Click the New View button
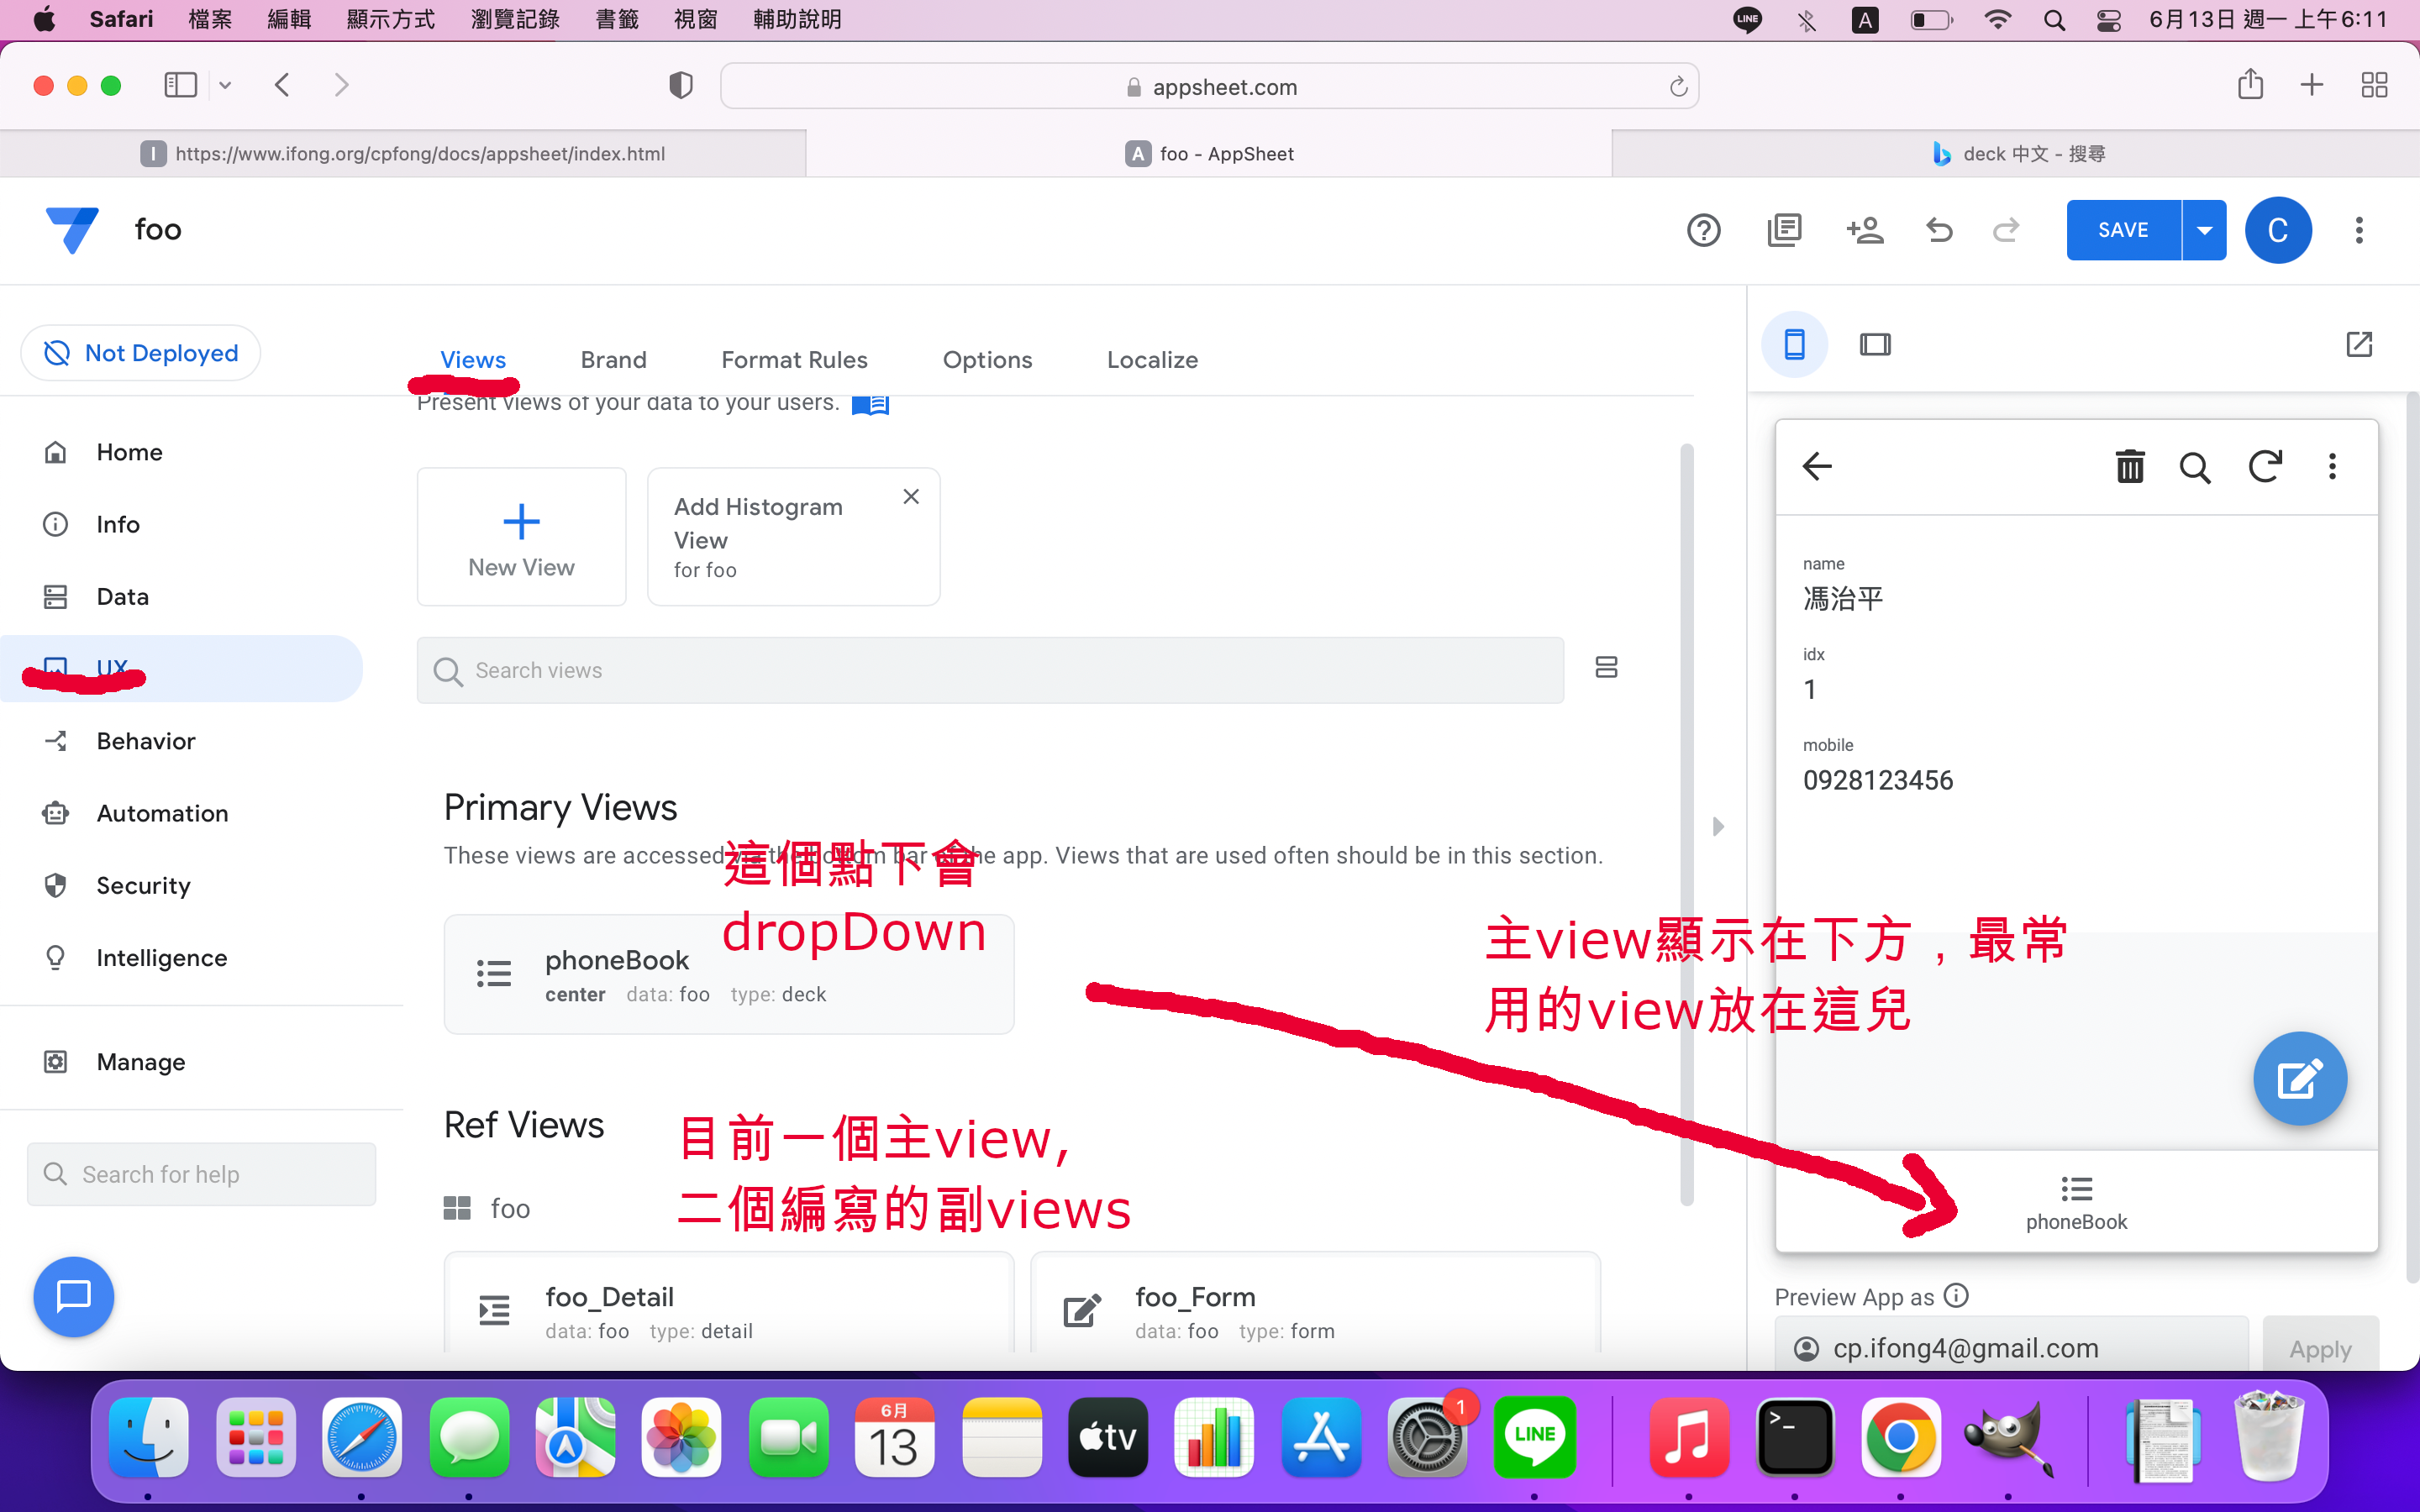The height and width of the screenshot is (1512, 2420). pos(521,537)
